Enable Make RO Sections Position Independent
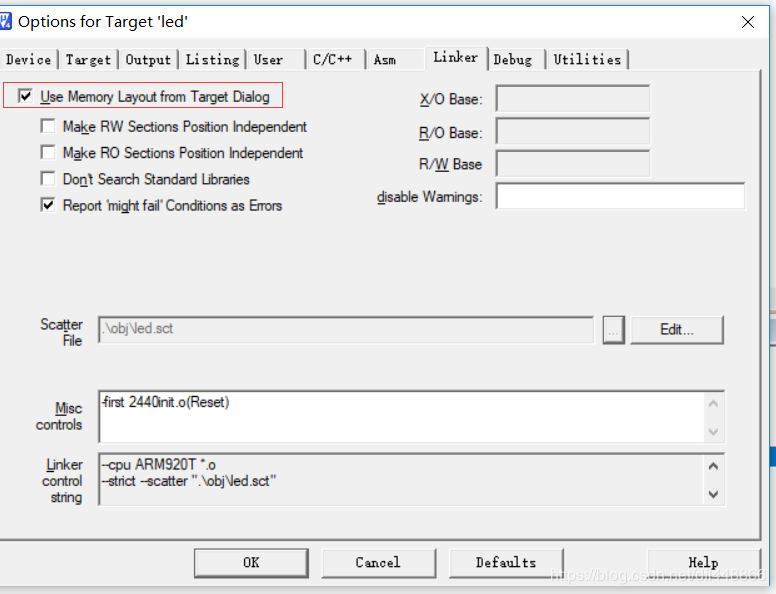Screen dimensions: 776x594 [x=48, y=152]
